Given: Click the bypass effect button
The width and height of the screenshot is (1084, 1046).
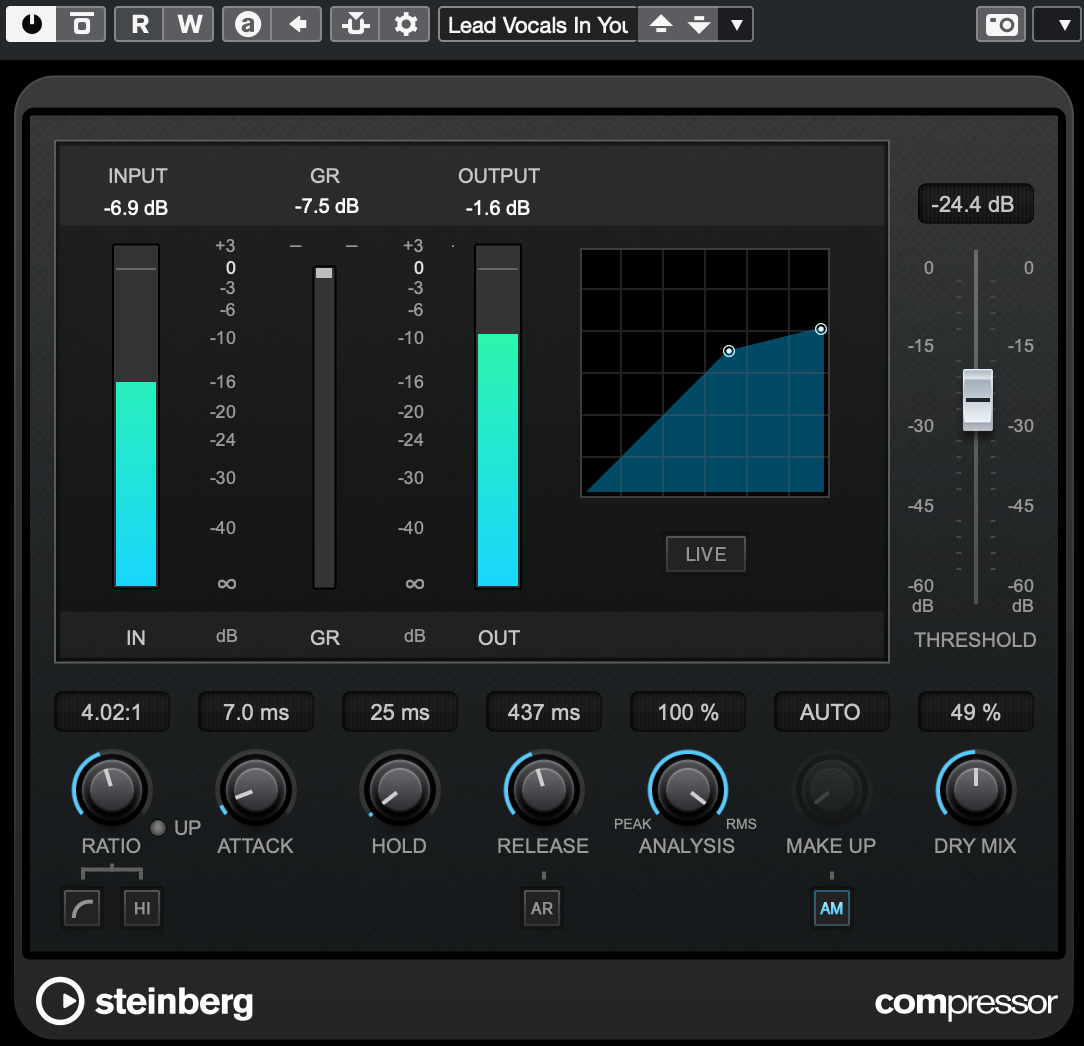Looking at the screenshot, I should [x=82, y=25].
